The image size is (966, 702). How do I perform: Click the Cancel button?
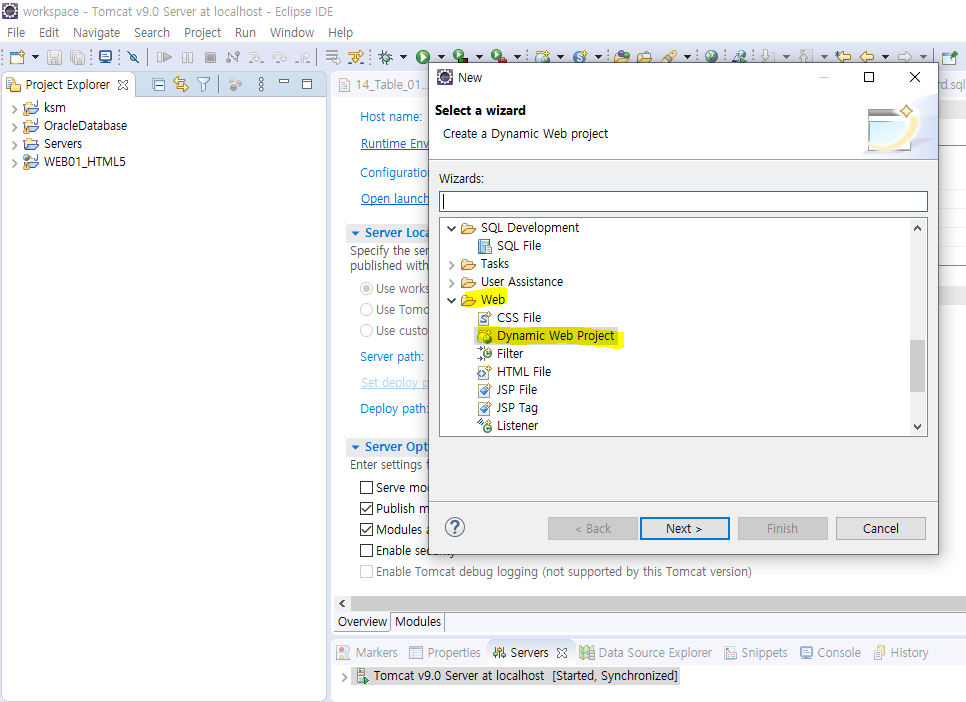click(x=880, y=528)
